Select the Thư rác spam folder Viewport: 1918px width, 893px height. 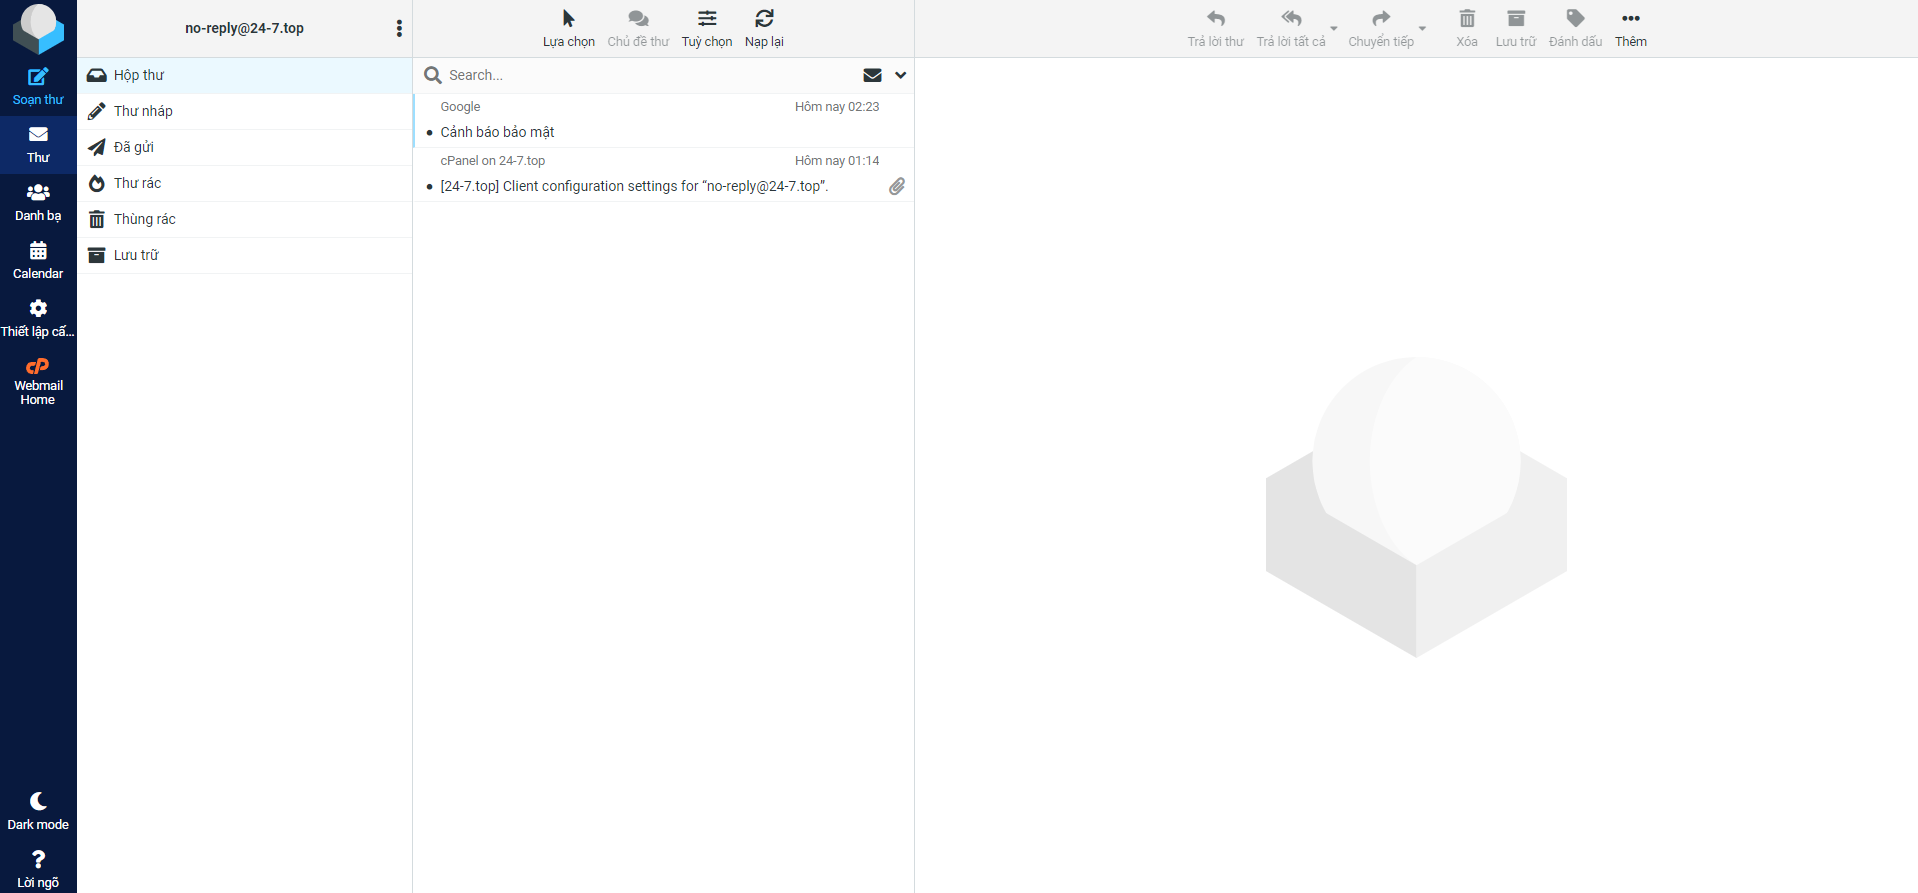137,183
